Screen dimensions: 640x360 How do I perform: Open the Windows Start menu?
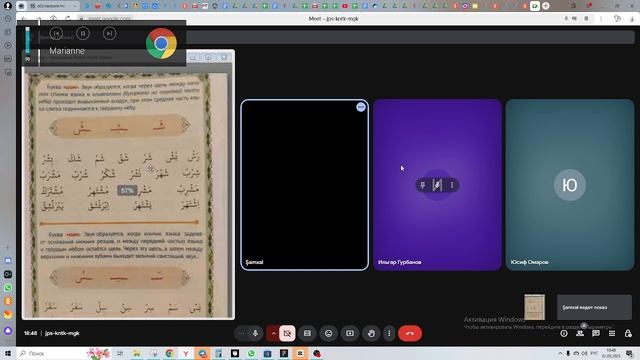8,353
